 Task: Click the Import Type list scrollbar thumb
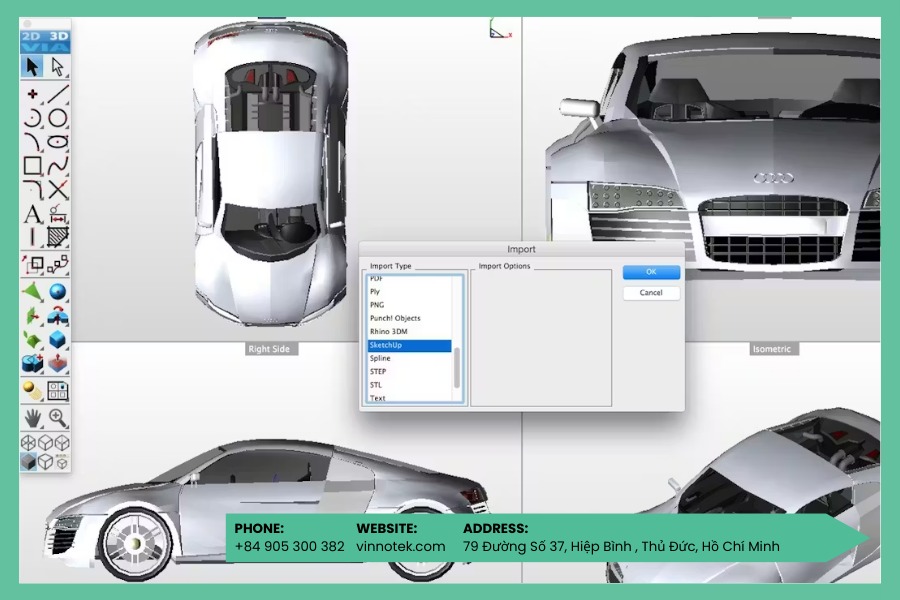point(457,367)
